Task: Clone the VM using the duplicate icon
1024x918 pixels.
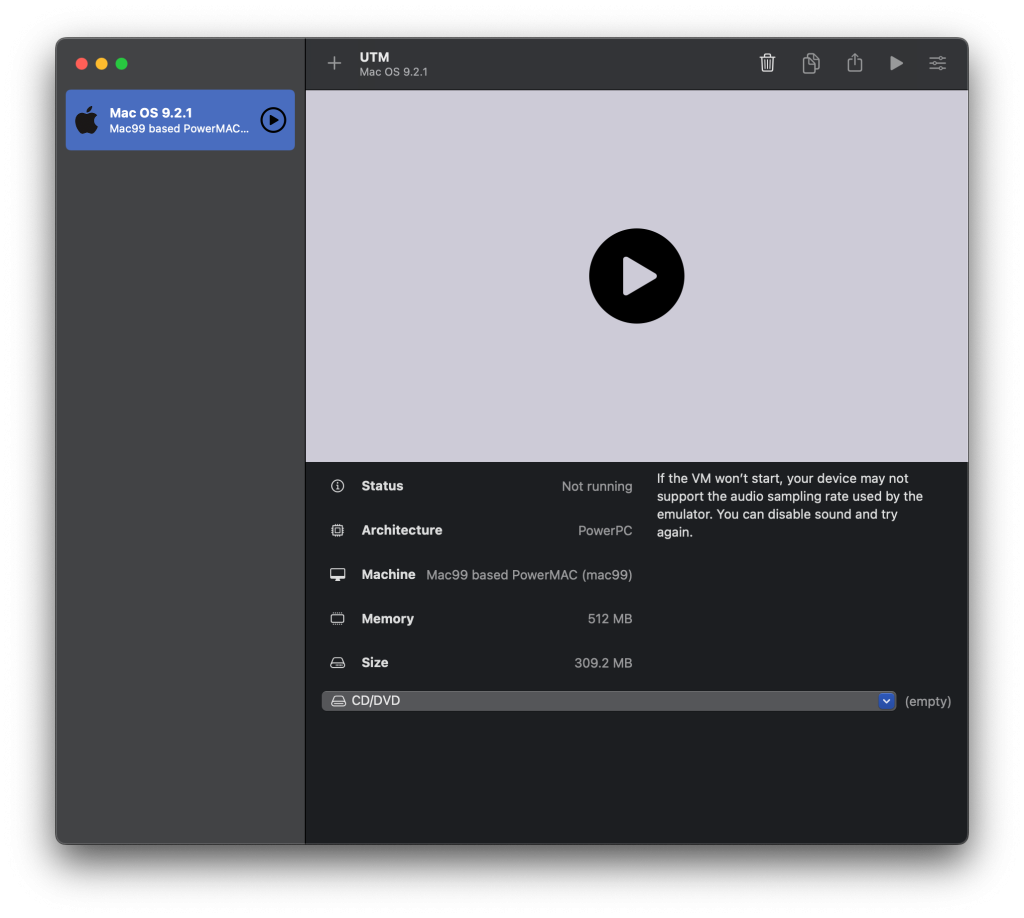Action: coord(811,63)
